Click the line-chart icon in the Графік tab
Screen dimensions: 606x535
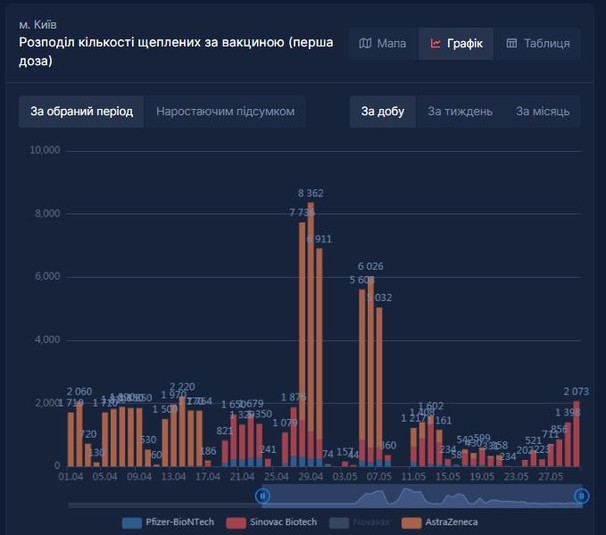coord(436,44)
